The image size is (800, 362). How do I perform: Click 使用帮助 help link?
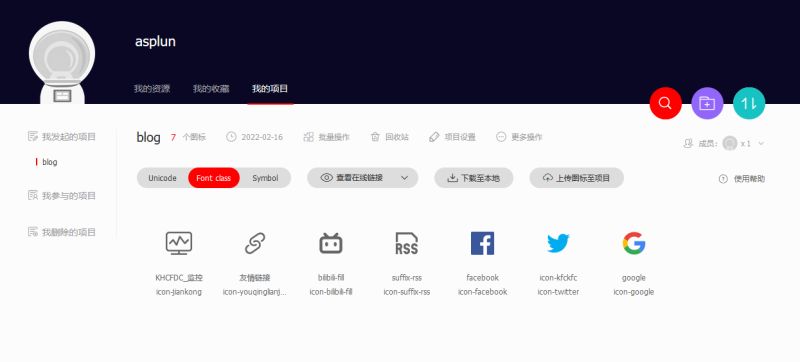749,179
